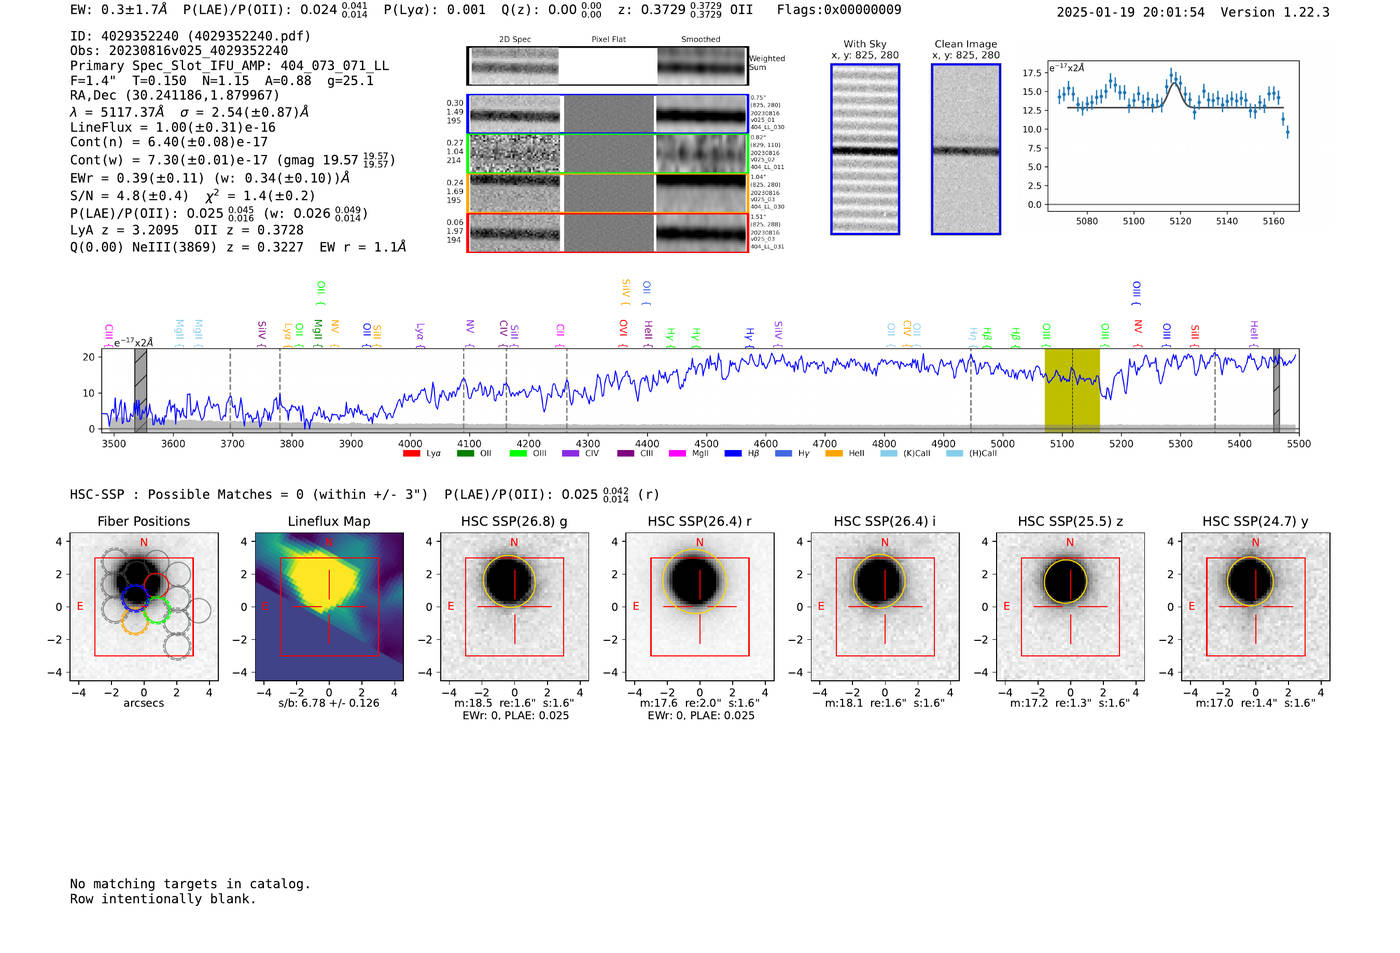Select the Primary Spec_Slot_IFU_AMP: 404_073_071_LL line
The image size is (1400, 953).
pos(230,66)
